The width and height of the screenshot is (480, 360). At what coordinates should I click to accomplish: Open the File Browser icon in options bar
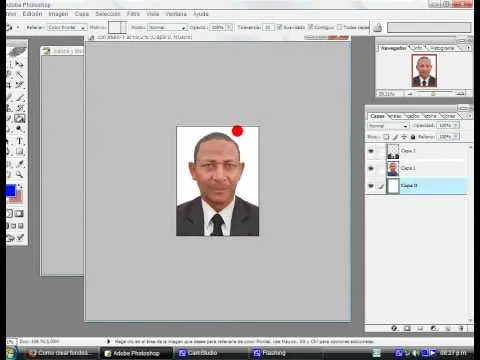pos(378,28)
